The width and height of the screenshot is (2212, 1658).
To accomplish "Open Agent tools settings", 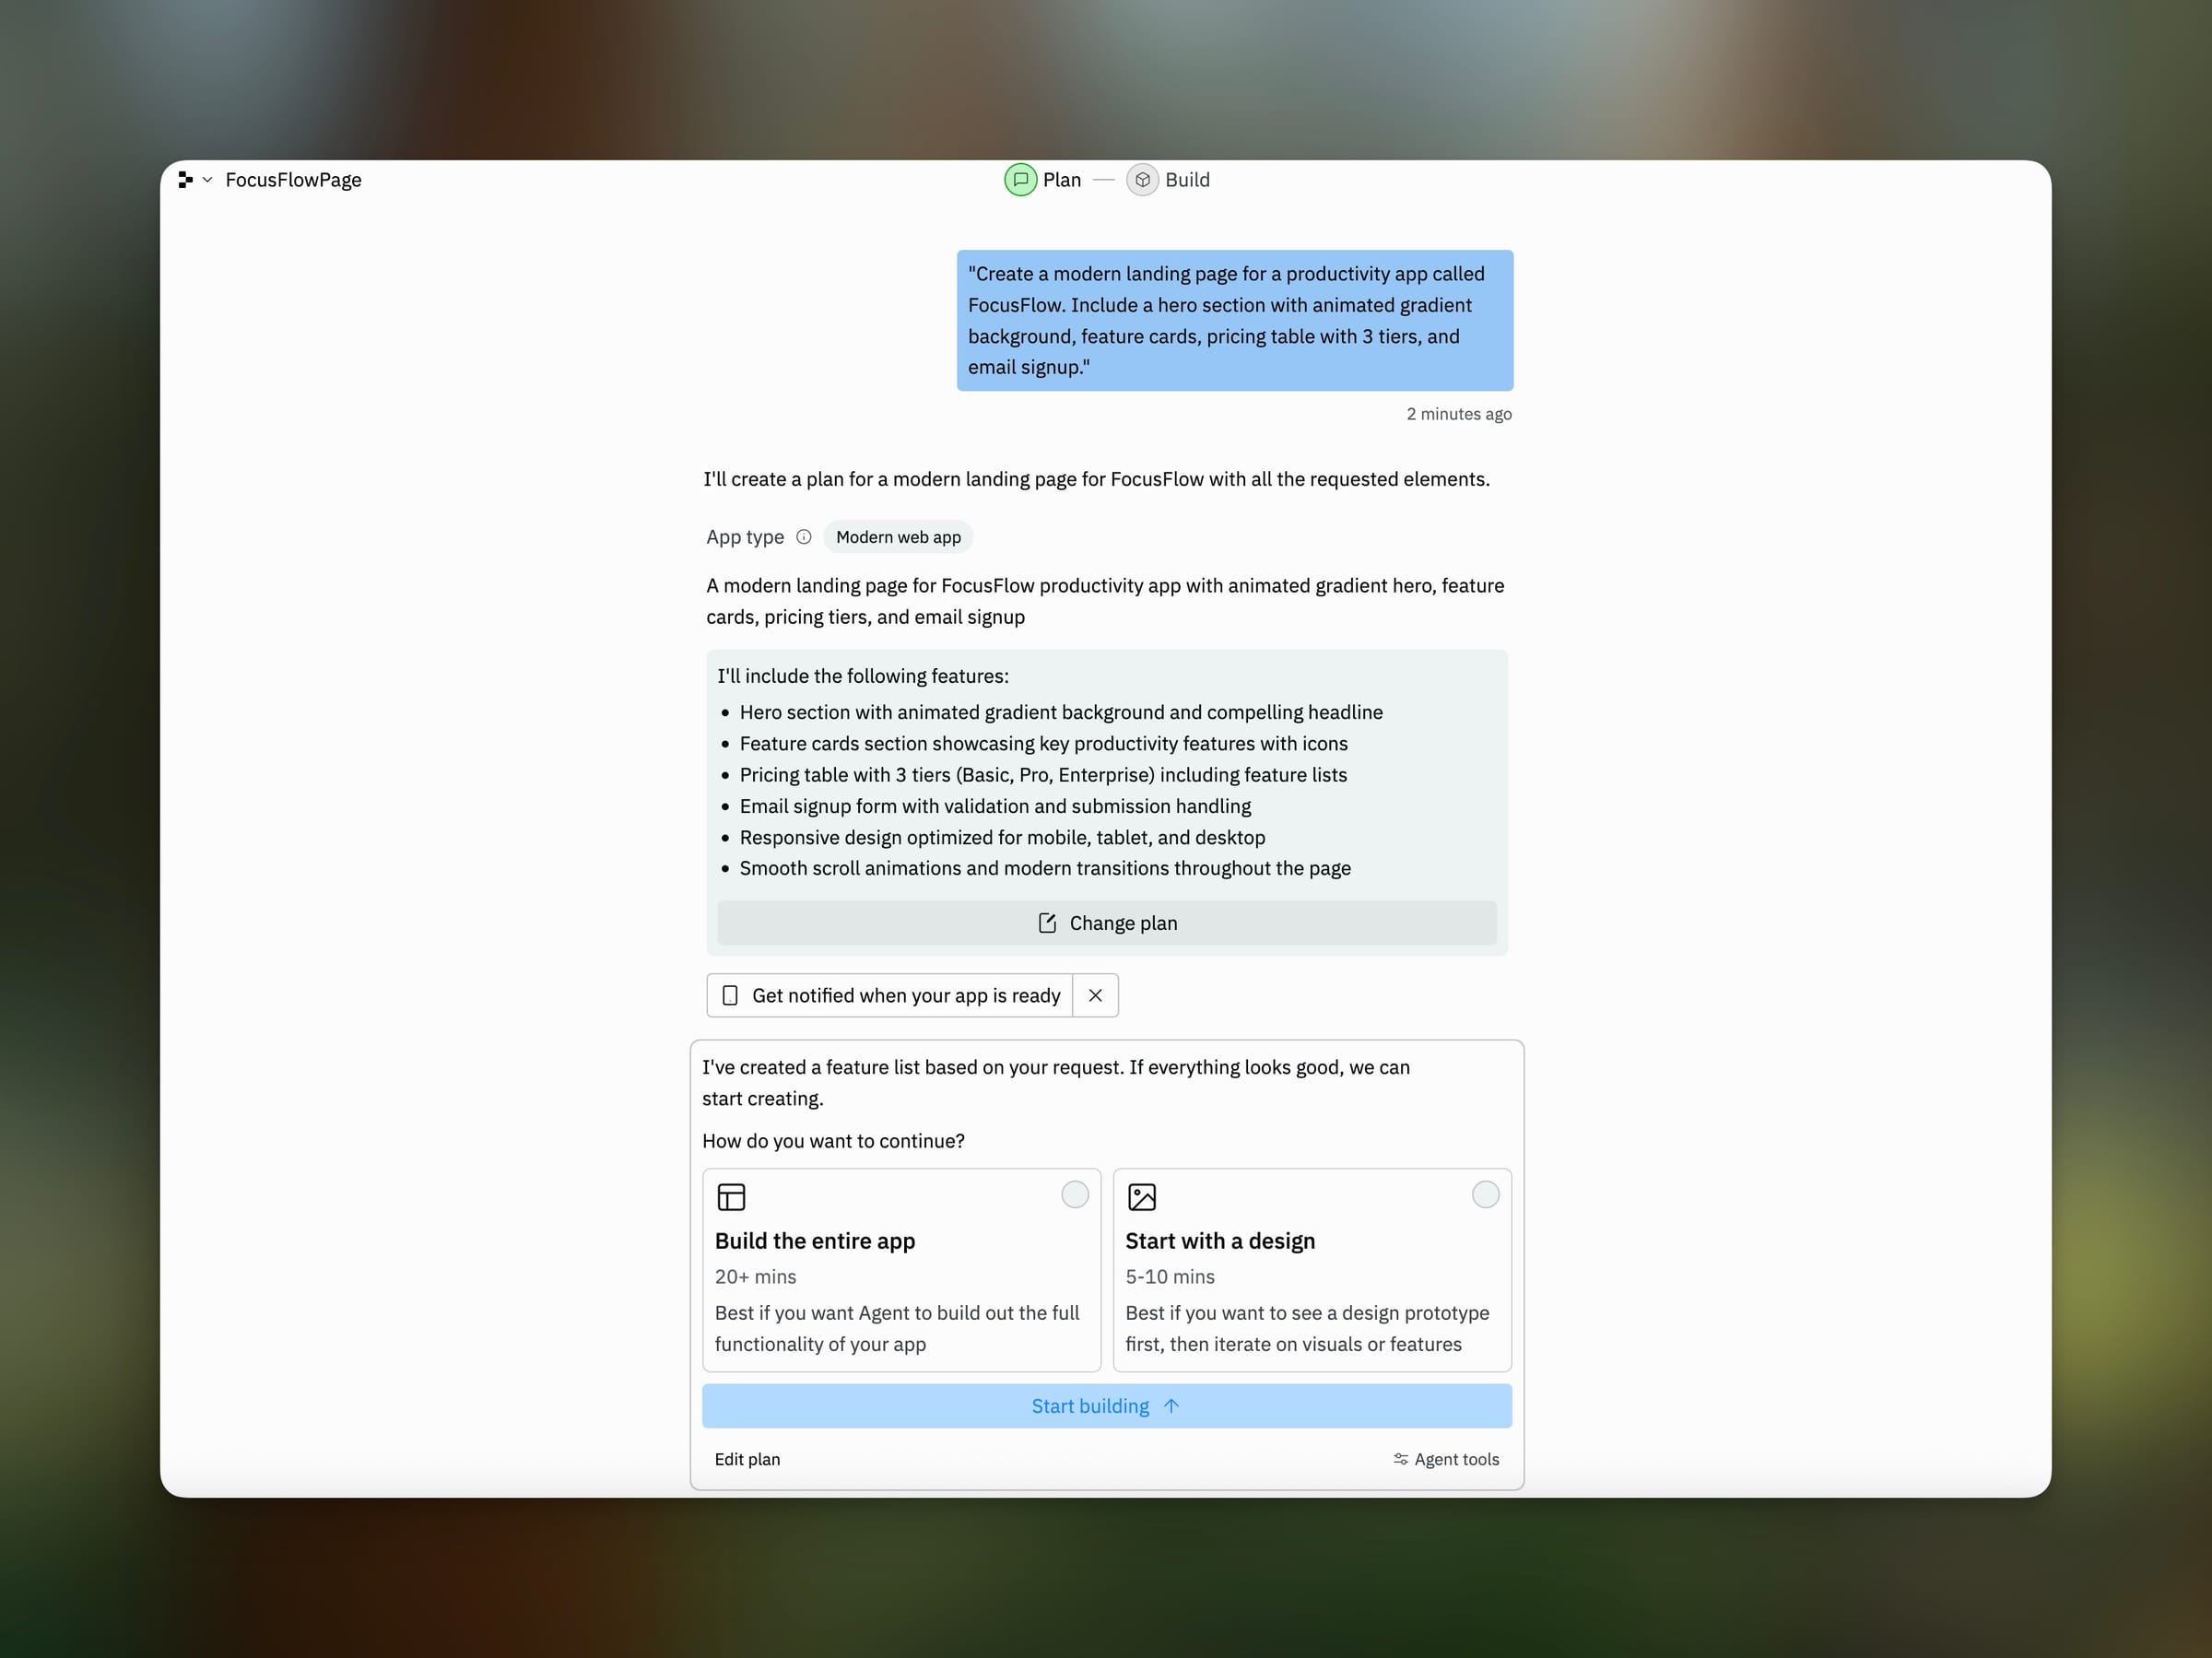I will click(1446, 1460).
